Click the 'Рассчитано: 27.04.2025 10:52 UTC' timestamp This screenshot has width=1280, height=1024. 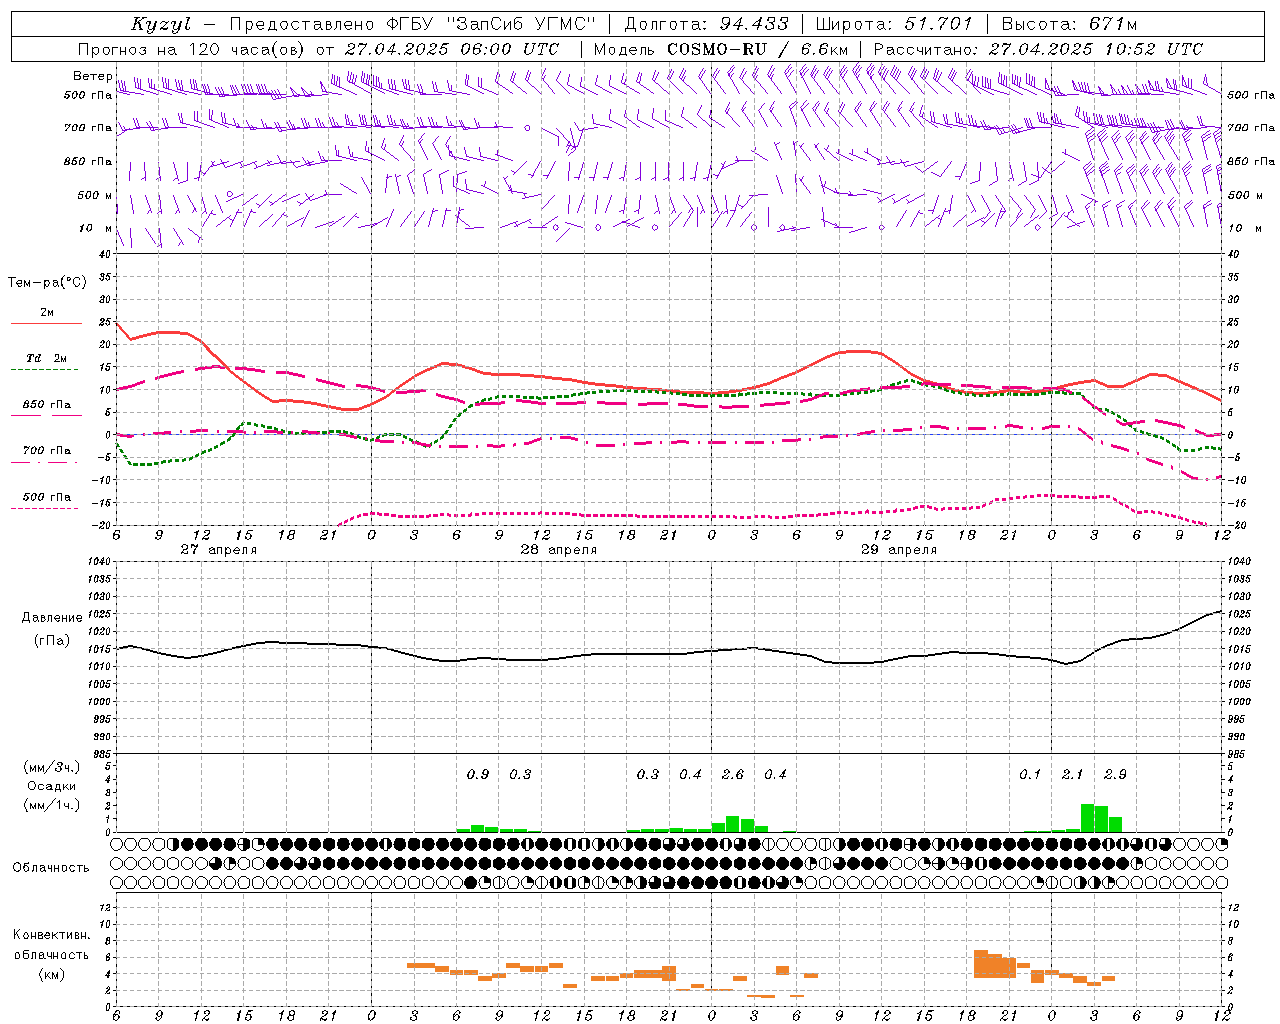click(x=1038, y=49)
